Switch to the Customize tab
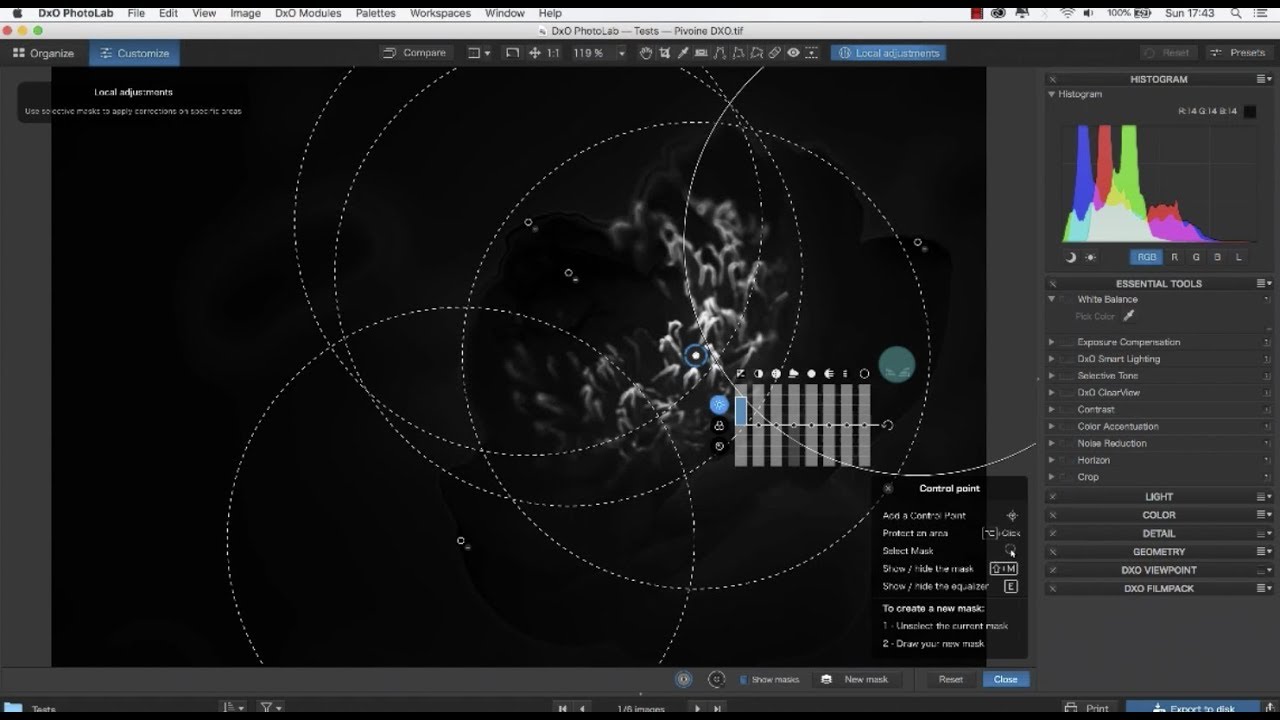Screen dimensions: 1280x720 (x=134, y=53)
